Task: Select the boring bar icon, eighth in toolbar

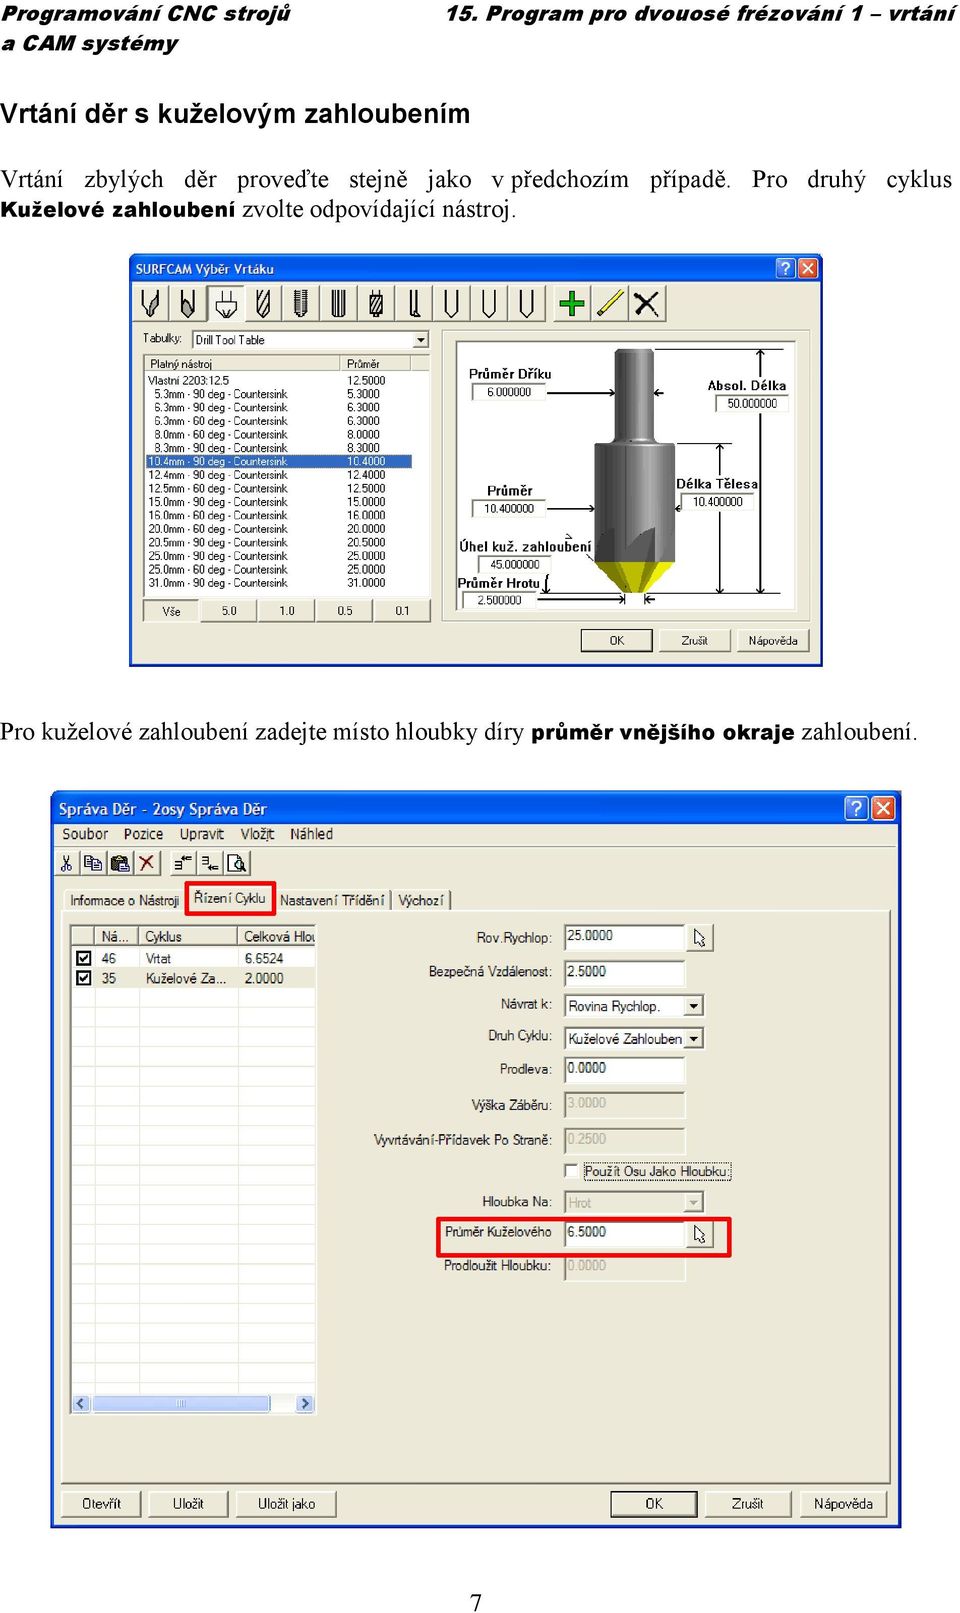Action: pyautogui.click(x=414, y=303)
